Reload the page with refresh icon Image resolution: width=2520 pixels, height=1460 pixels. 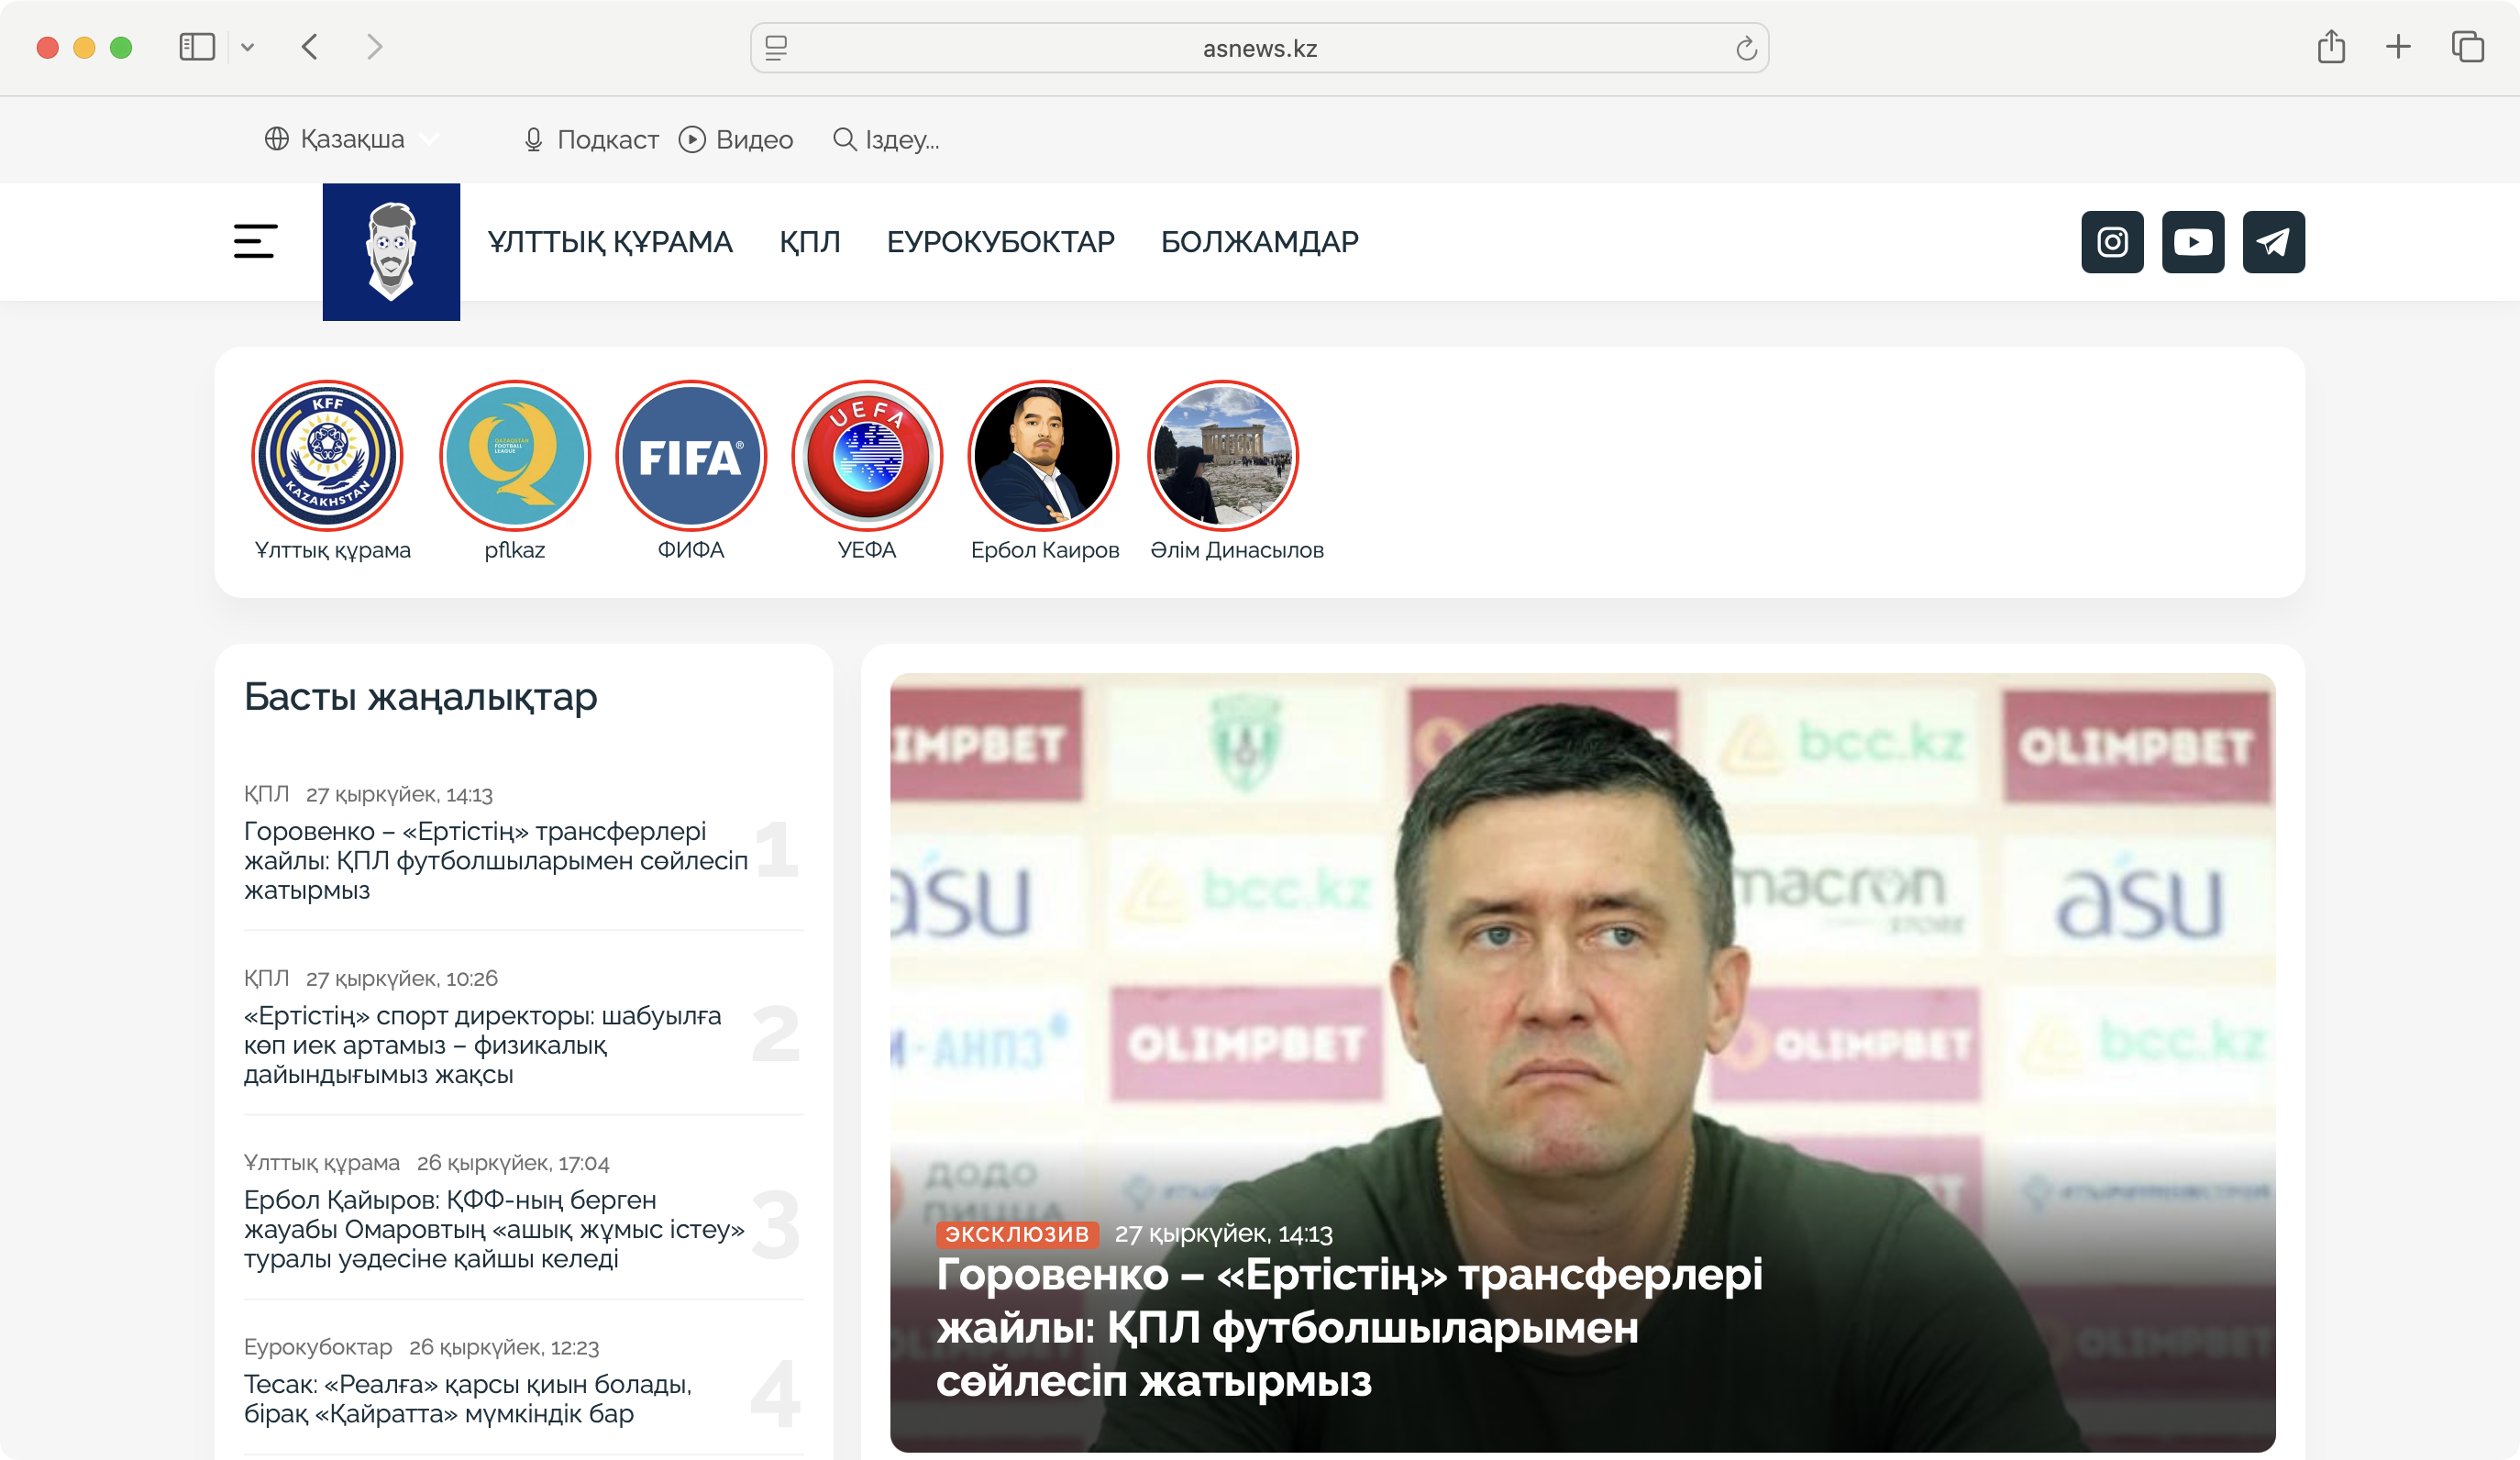[1746, 48]
